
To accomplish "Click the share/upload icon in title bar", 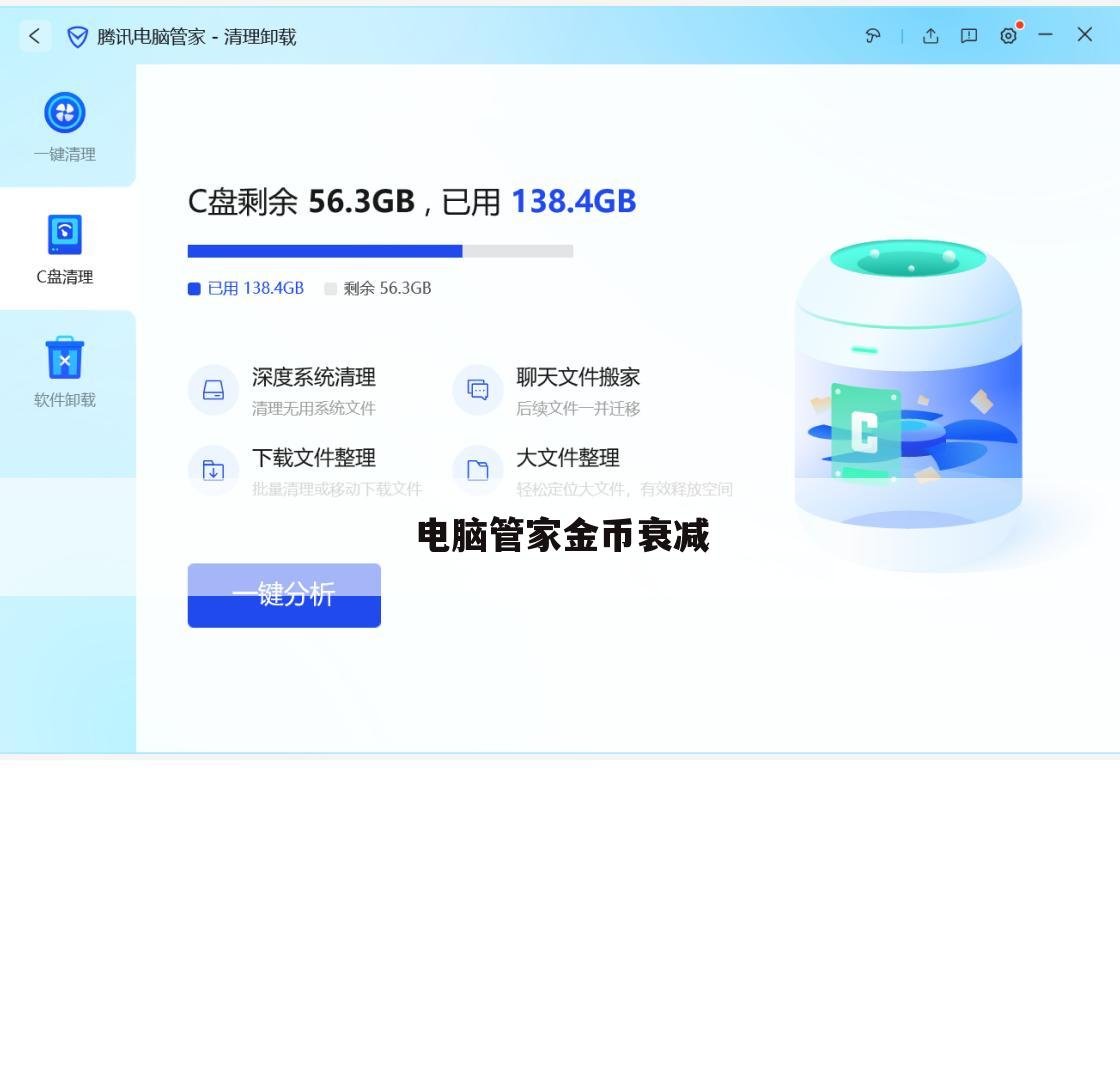I will [x=930, y=36].
